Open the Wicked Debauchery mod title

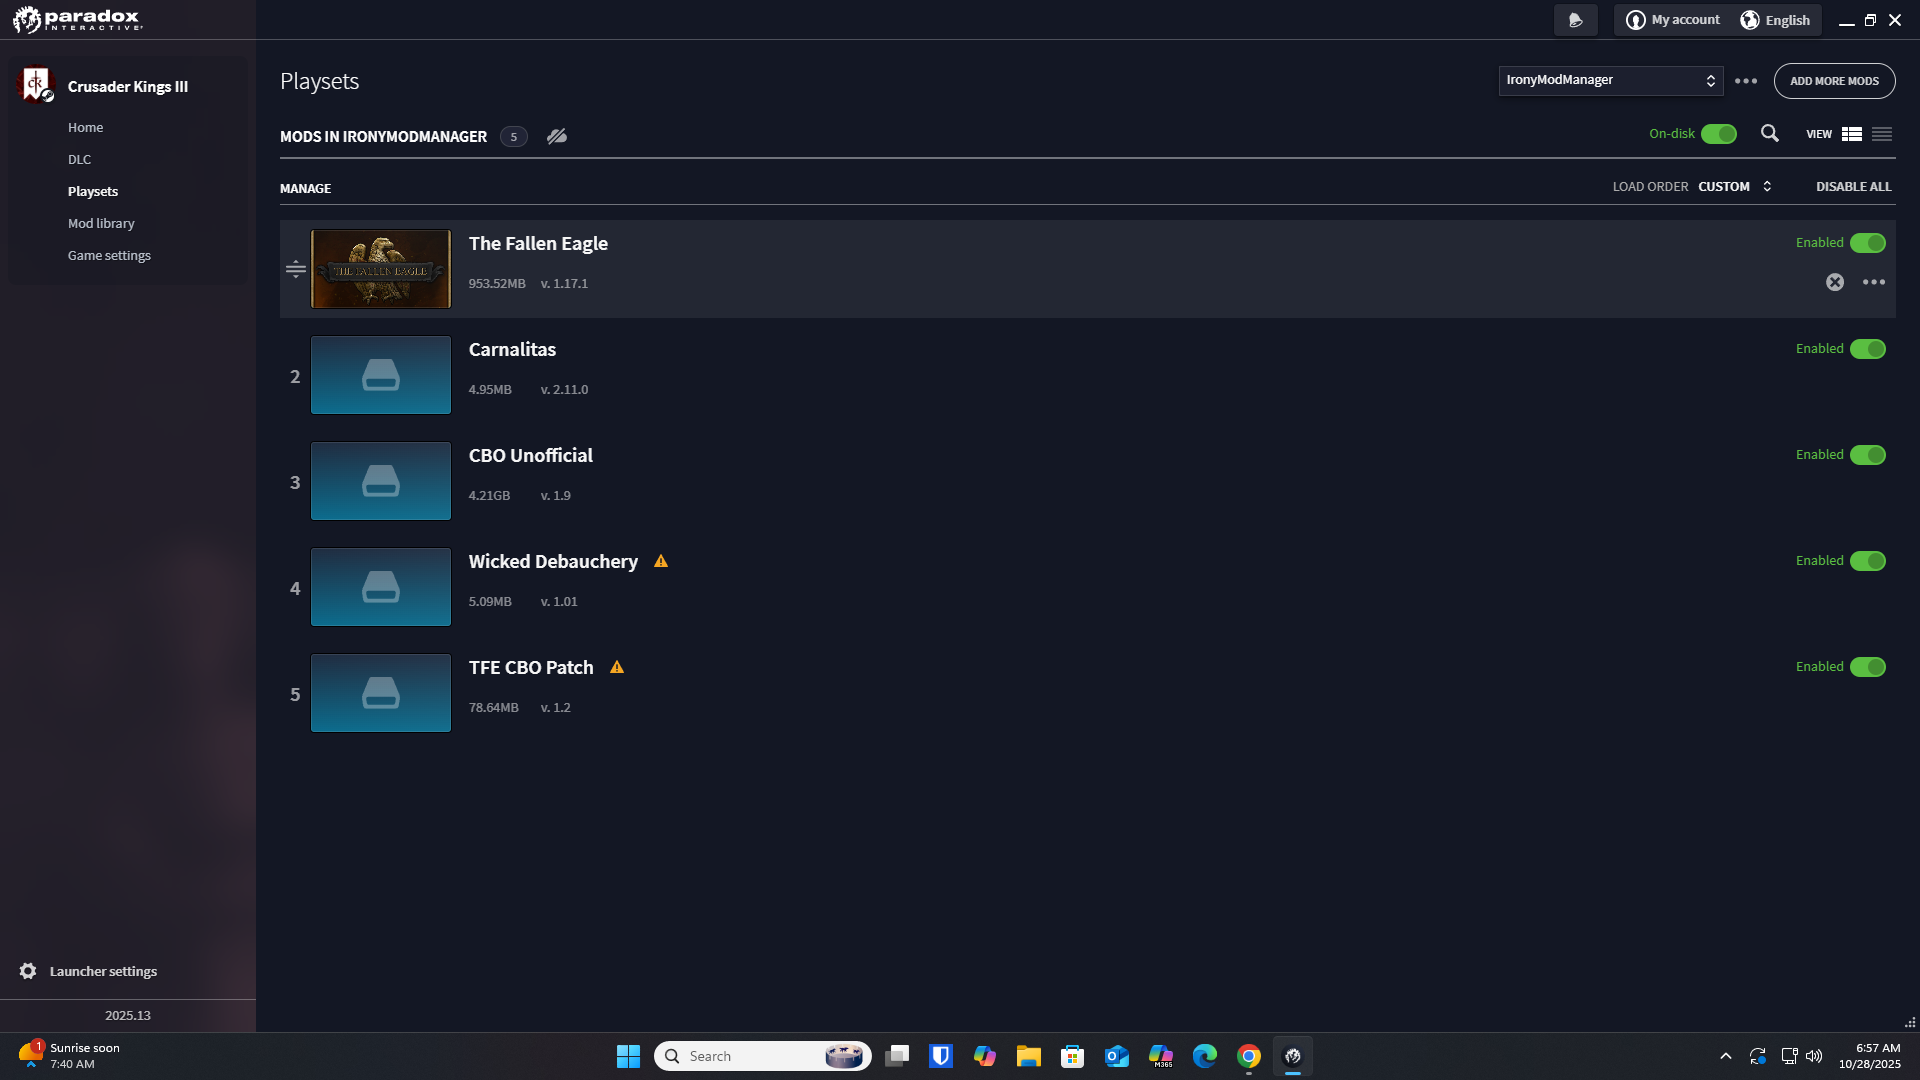click(x=553, y=562)
